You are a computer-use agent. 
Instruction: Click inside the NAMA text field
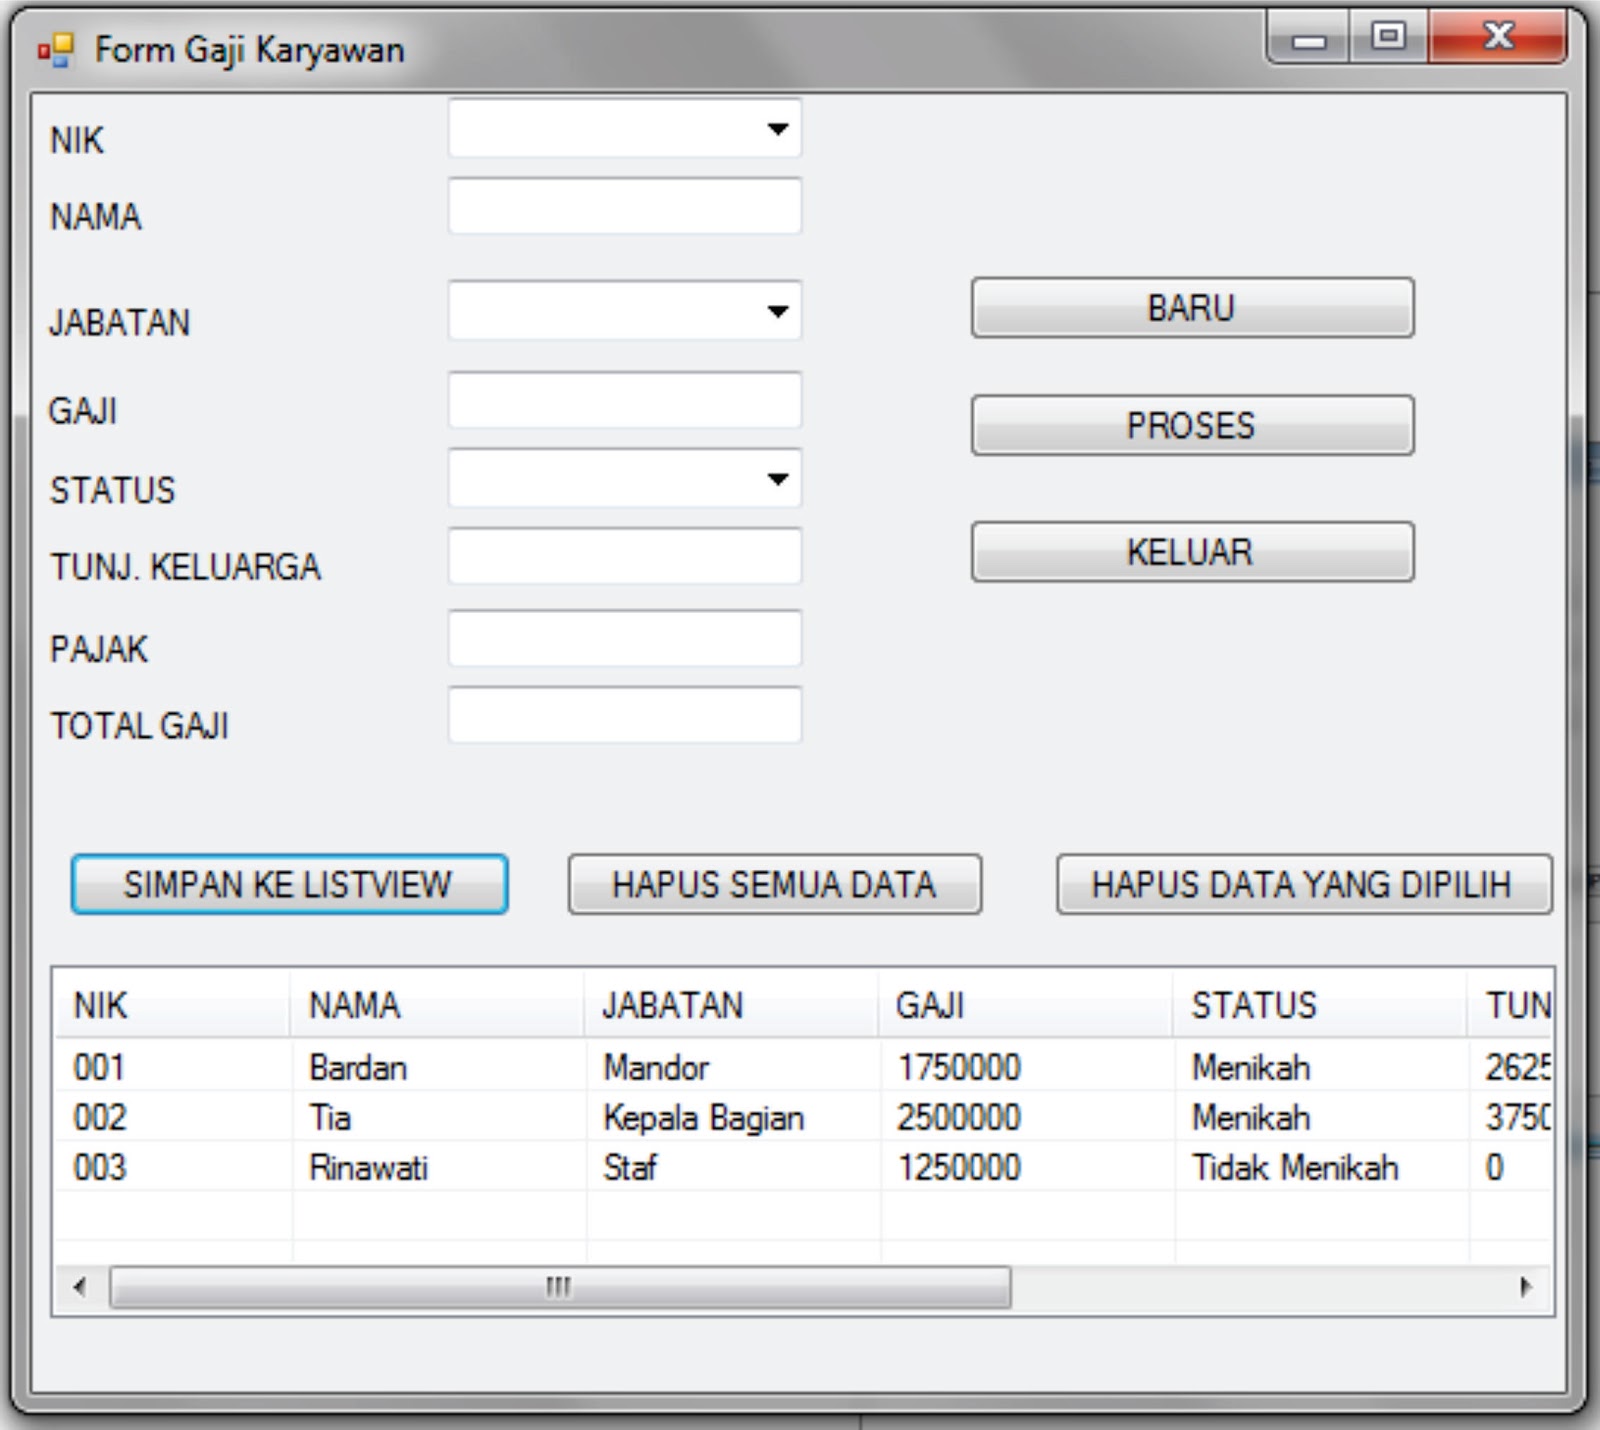[x=625, y=206]
